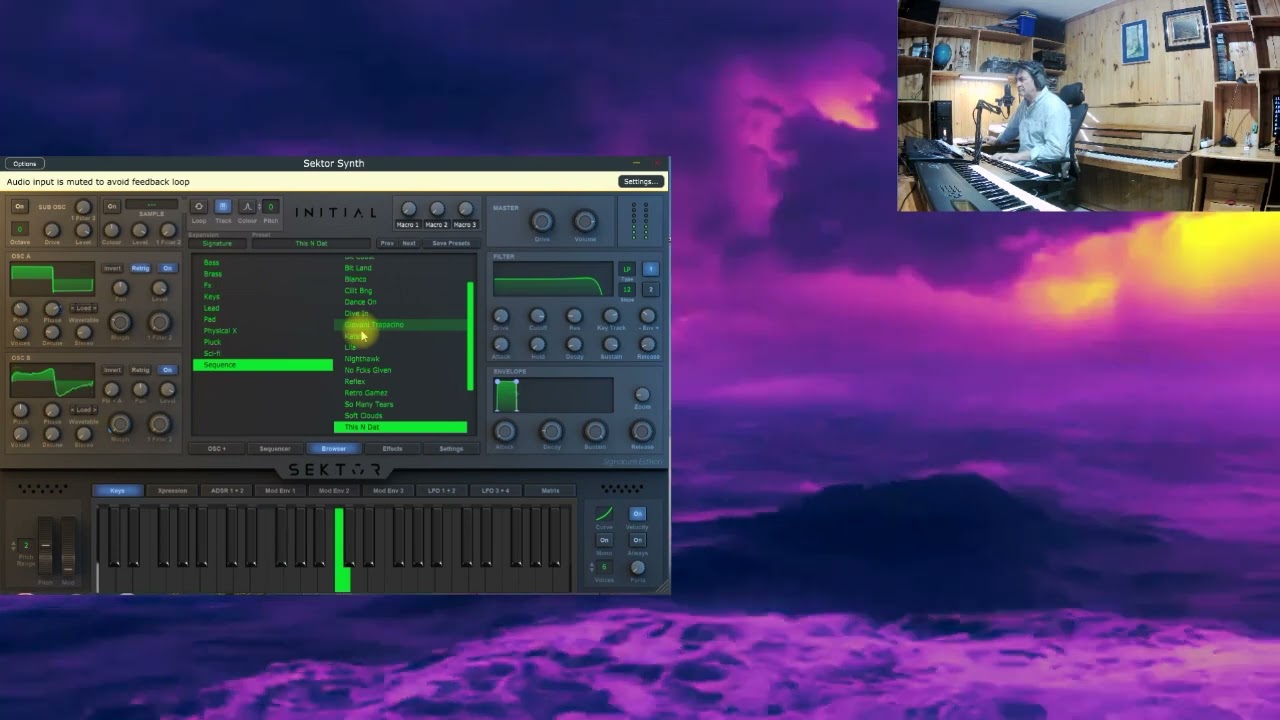Open the Matrix tab
The image size is (1280, 720).
(550, 491)
